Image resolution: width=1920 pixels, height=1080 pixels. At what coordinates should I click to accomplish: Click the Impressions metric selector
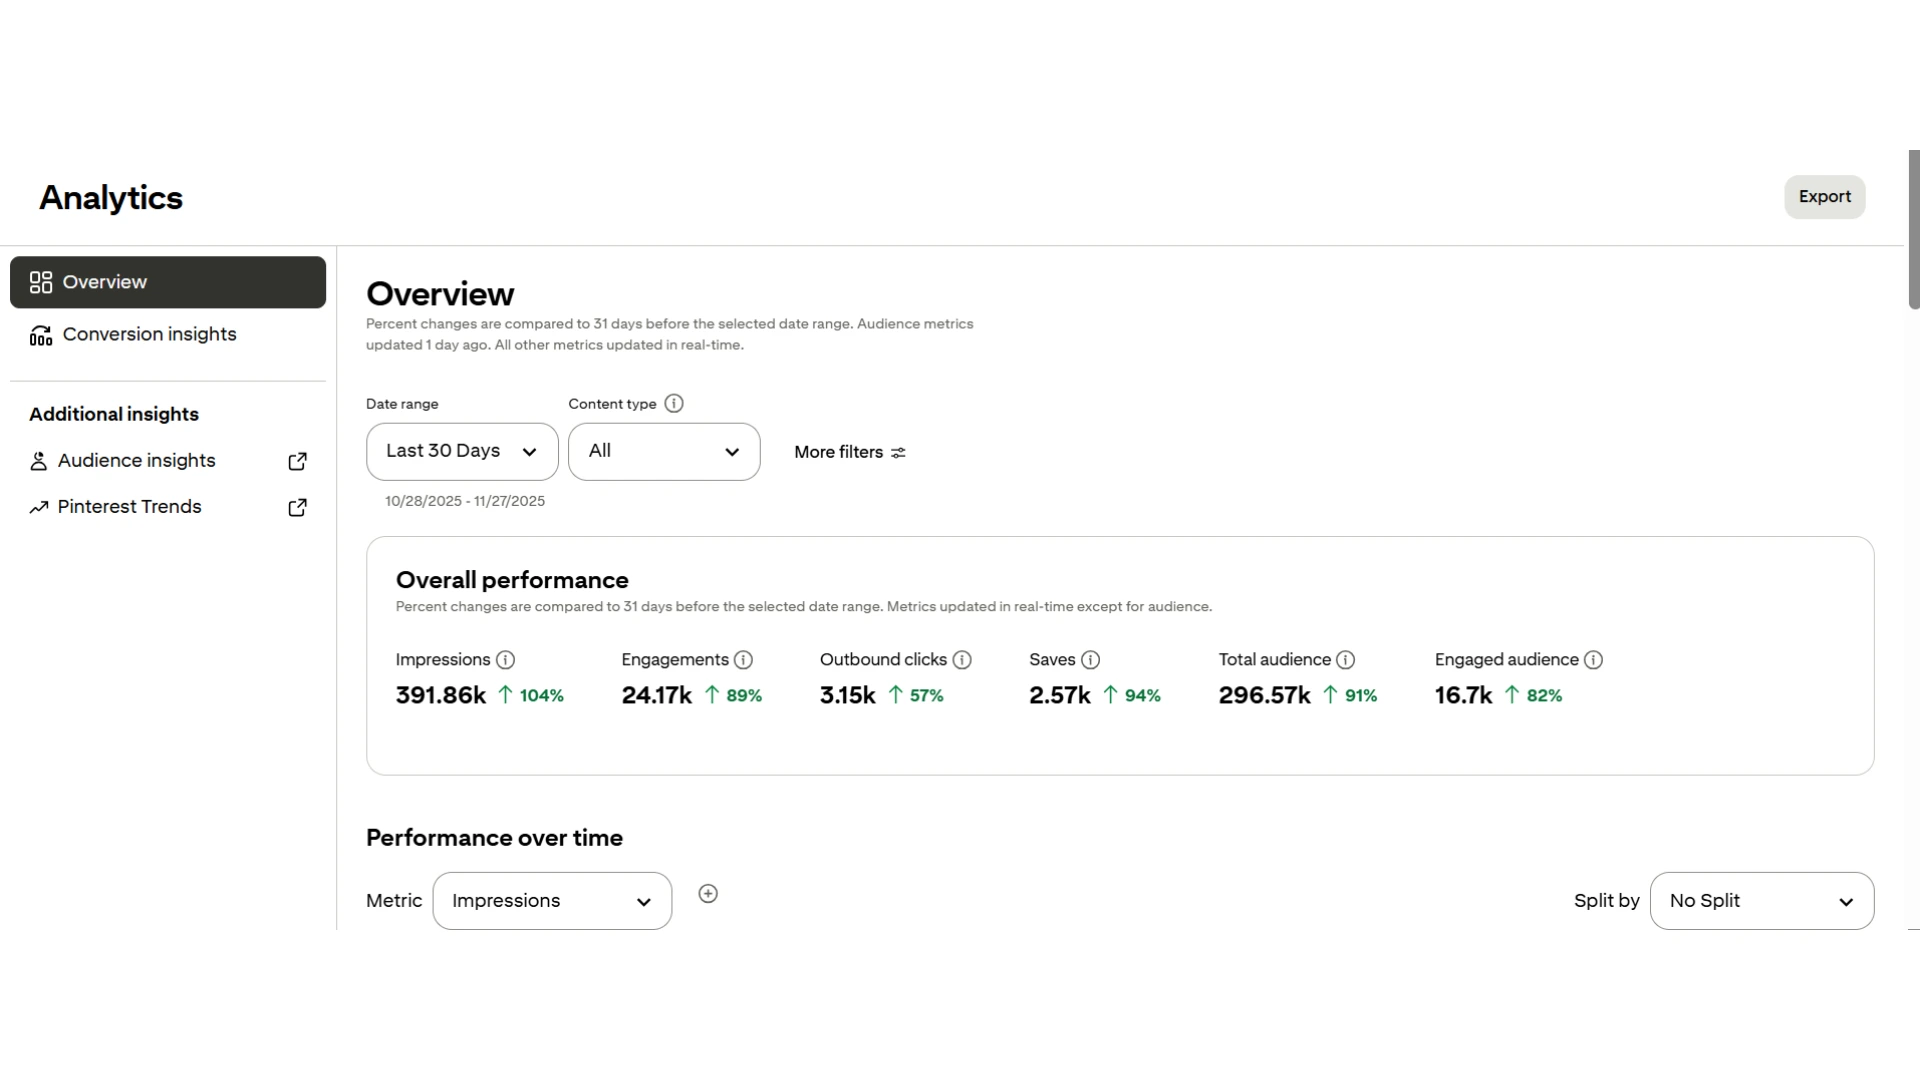tap(552, 900)
